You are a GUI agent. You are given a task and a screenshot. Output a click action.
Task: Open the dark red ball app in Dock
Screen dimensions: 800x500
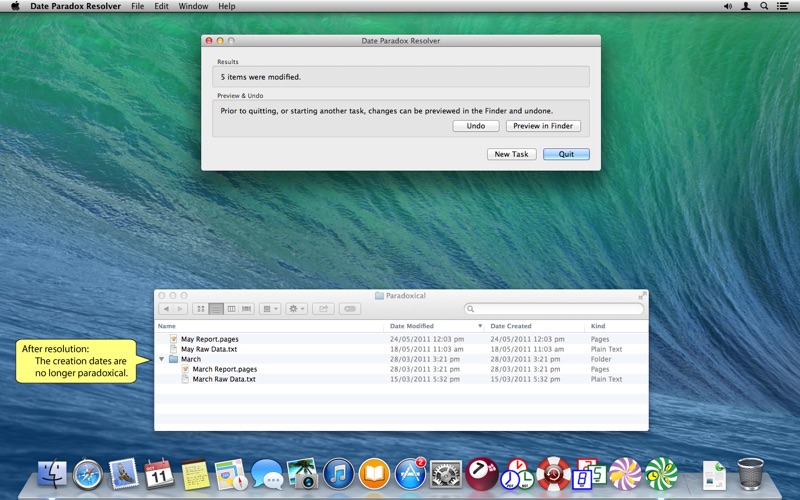pos(482,474)
